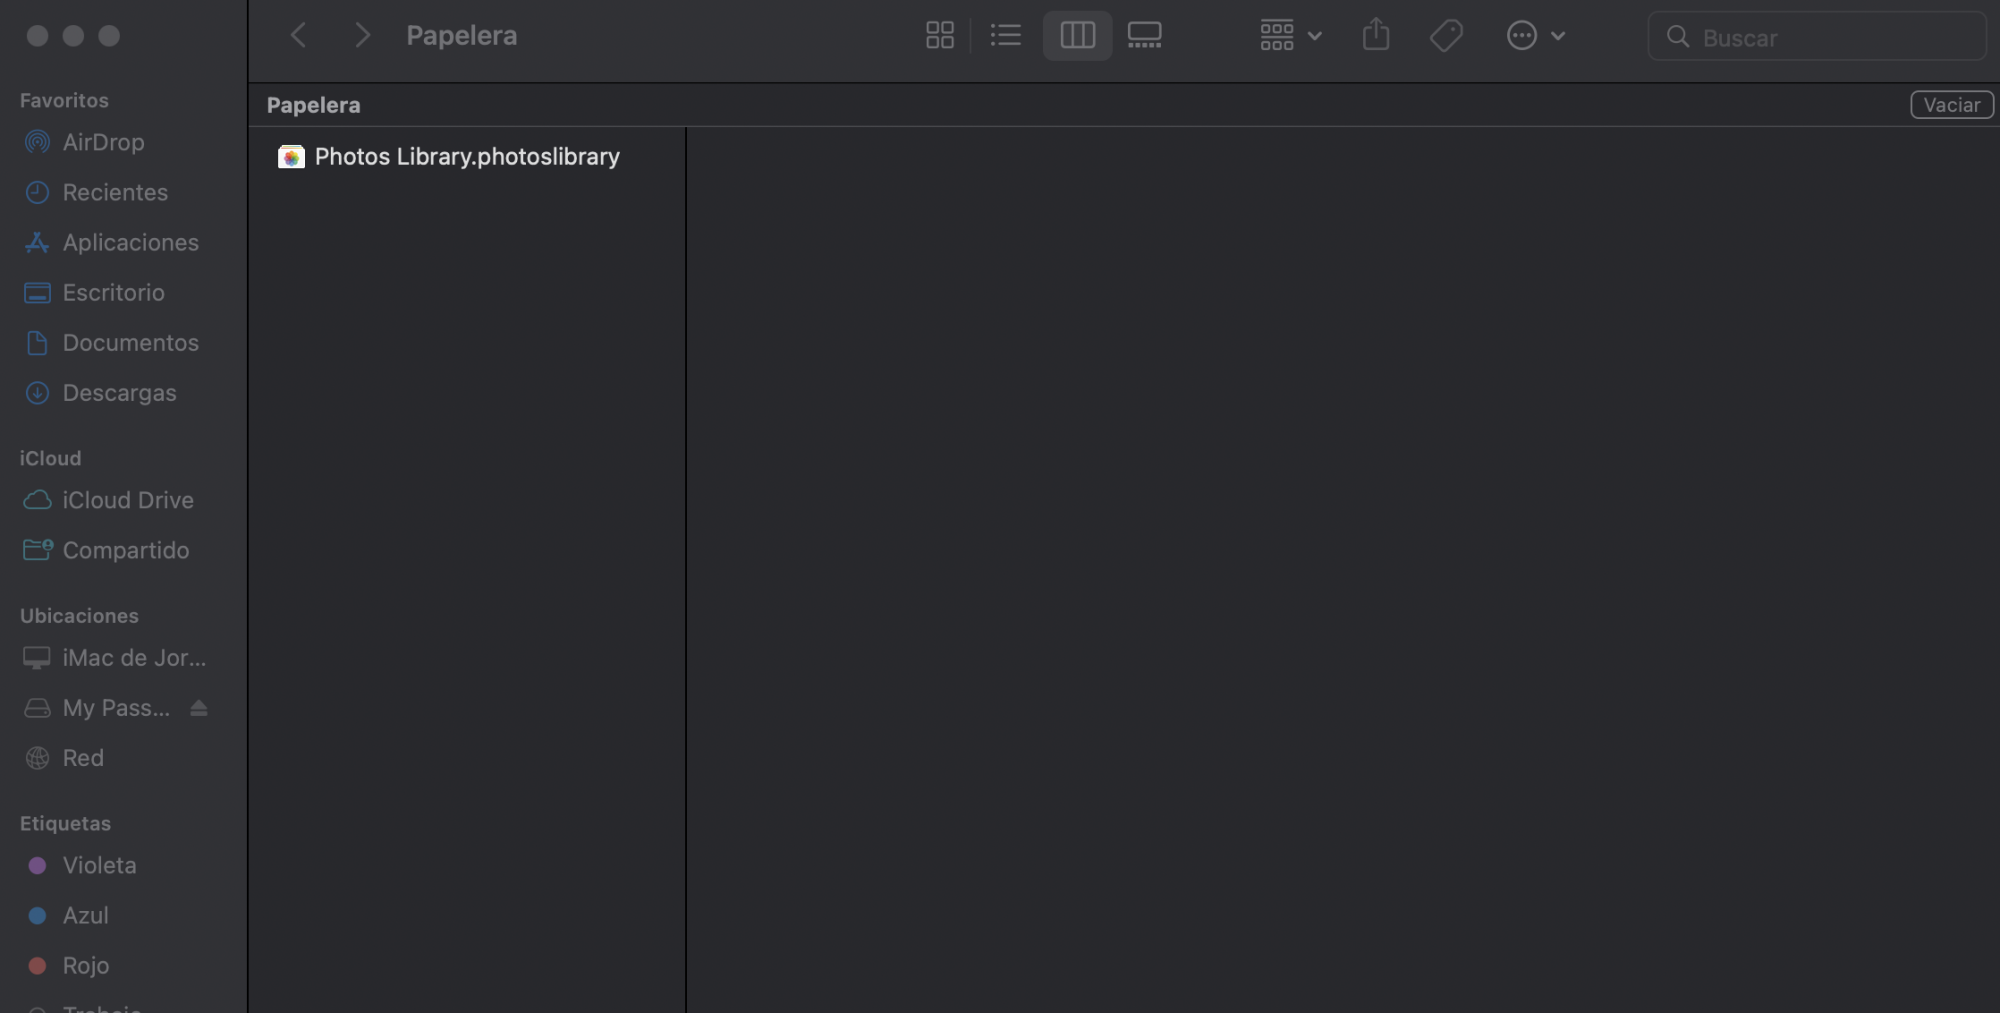Click the iMac computer icon
This screenshot has height=1013, width=2000.
point(37,658)
